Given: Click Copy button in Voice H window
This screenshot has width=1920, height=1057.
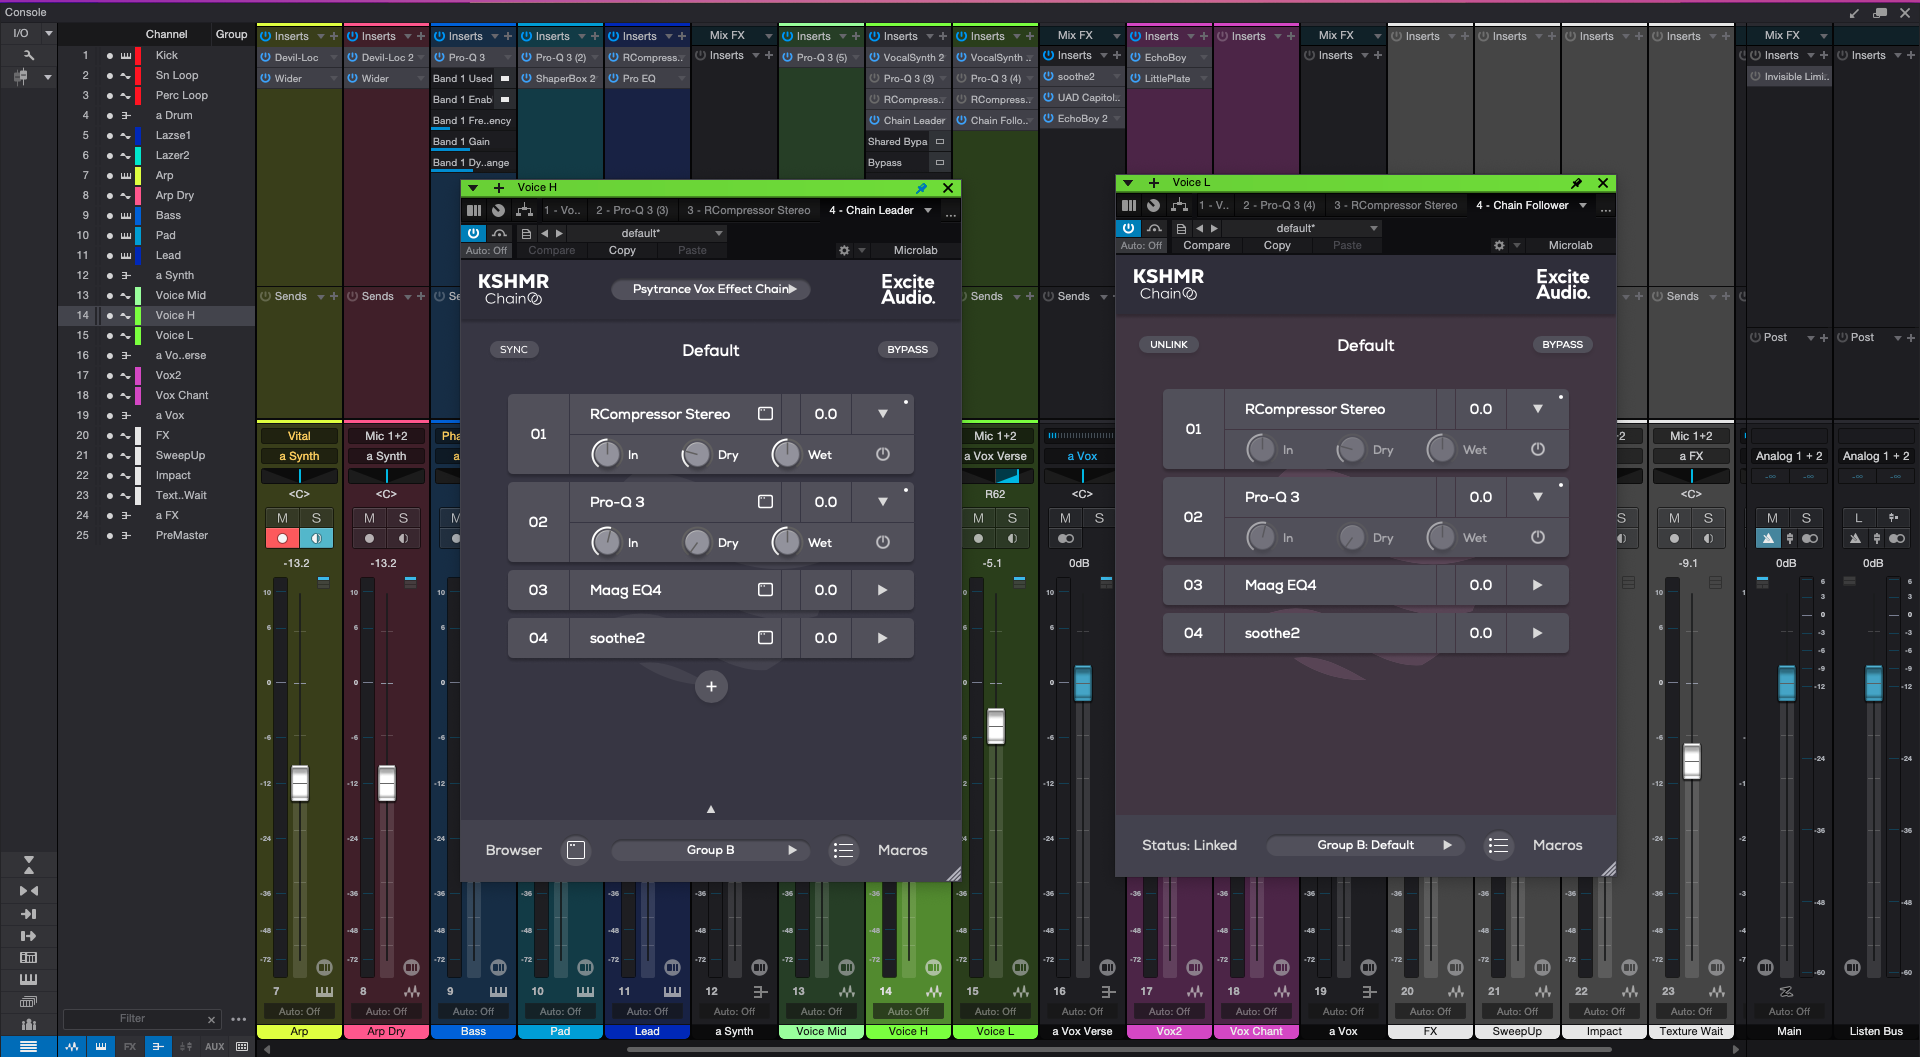Looking at the screenshot, I should click(622, 251).
